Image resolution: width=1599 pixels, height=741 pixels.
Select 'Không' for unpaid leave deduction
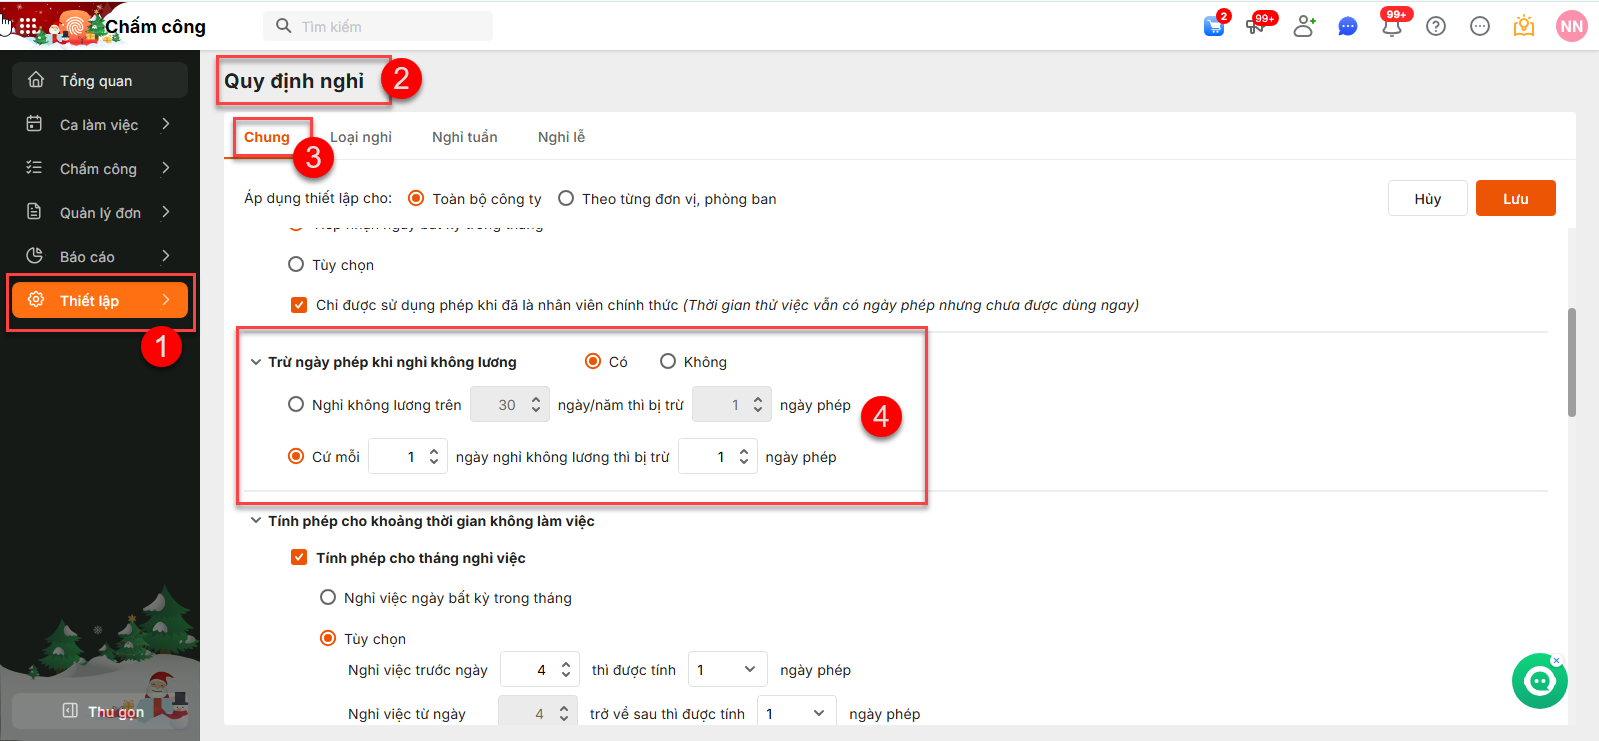coord(668,361)
